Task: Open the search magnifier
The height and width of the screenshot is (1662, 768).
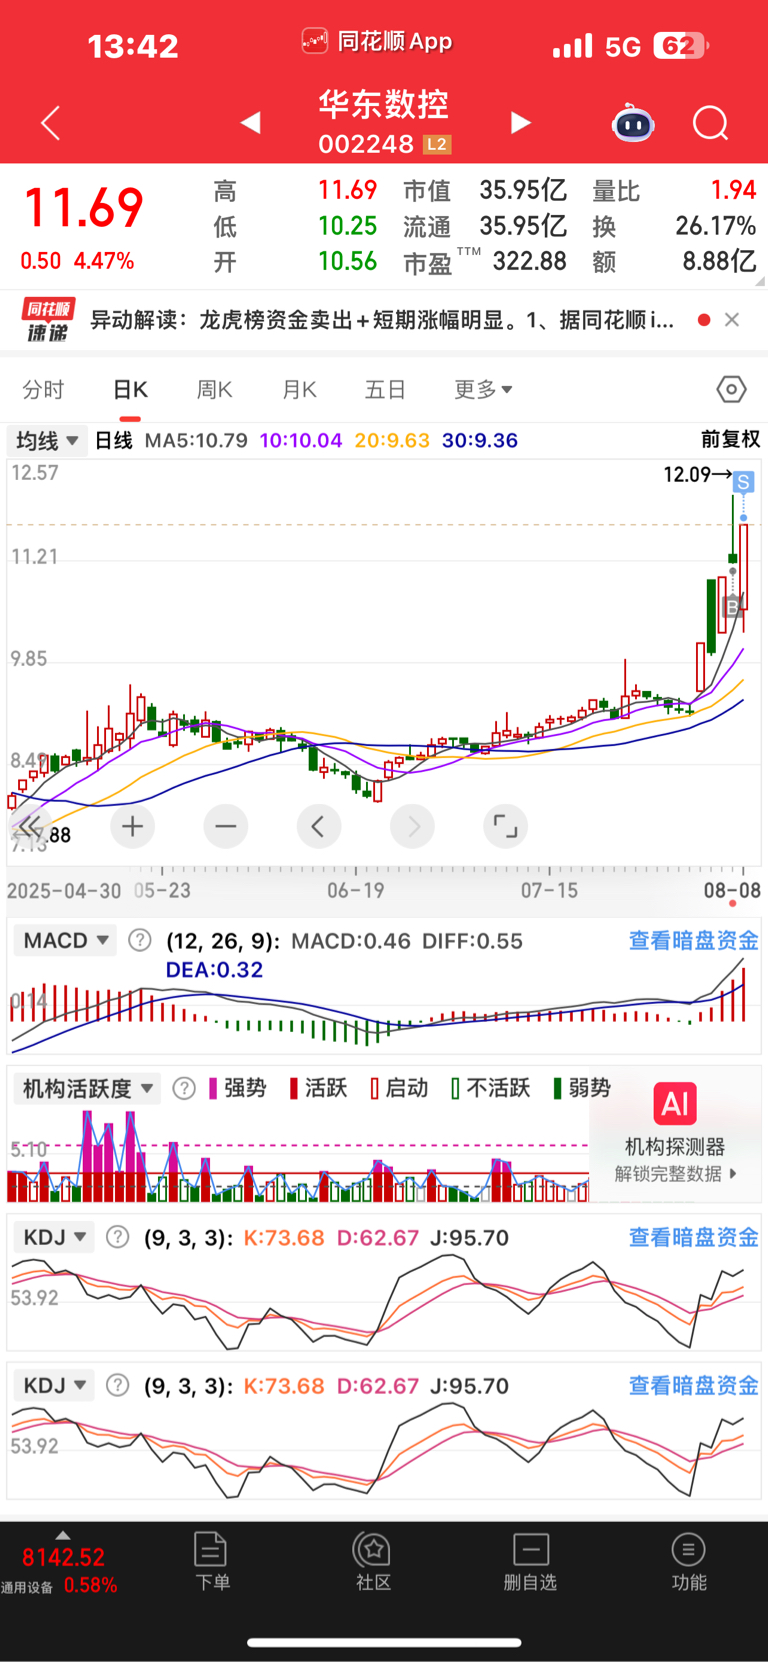Action: 711,124
